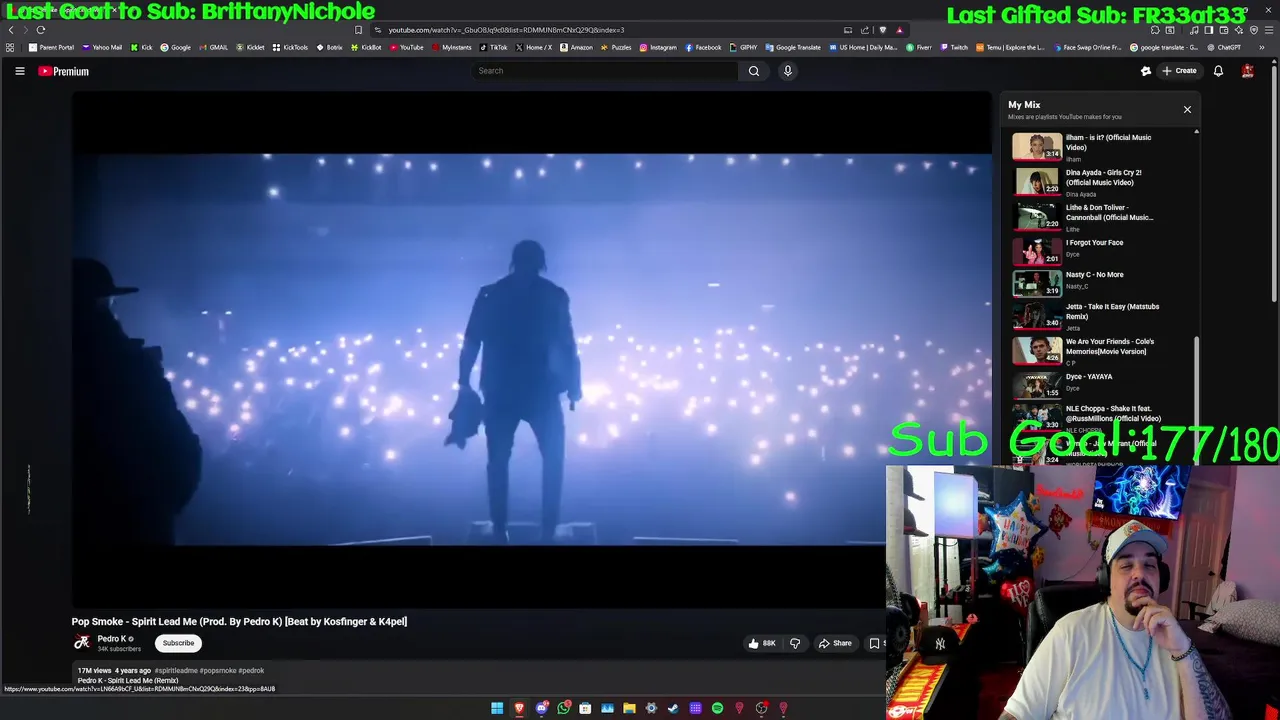Screen dimensions: 1280x720
Task: Go back in browser history
Action: point(11,30)
